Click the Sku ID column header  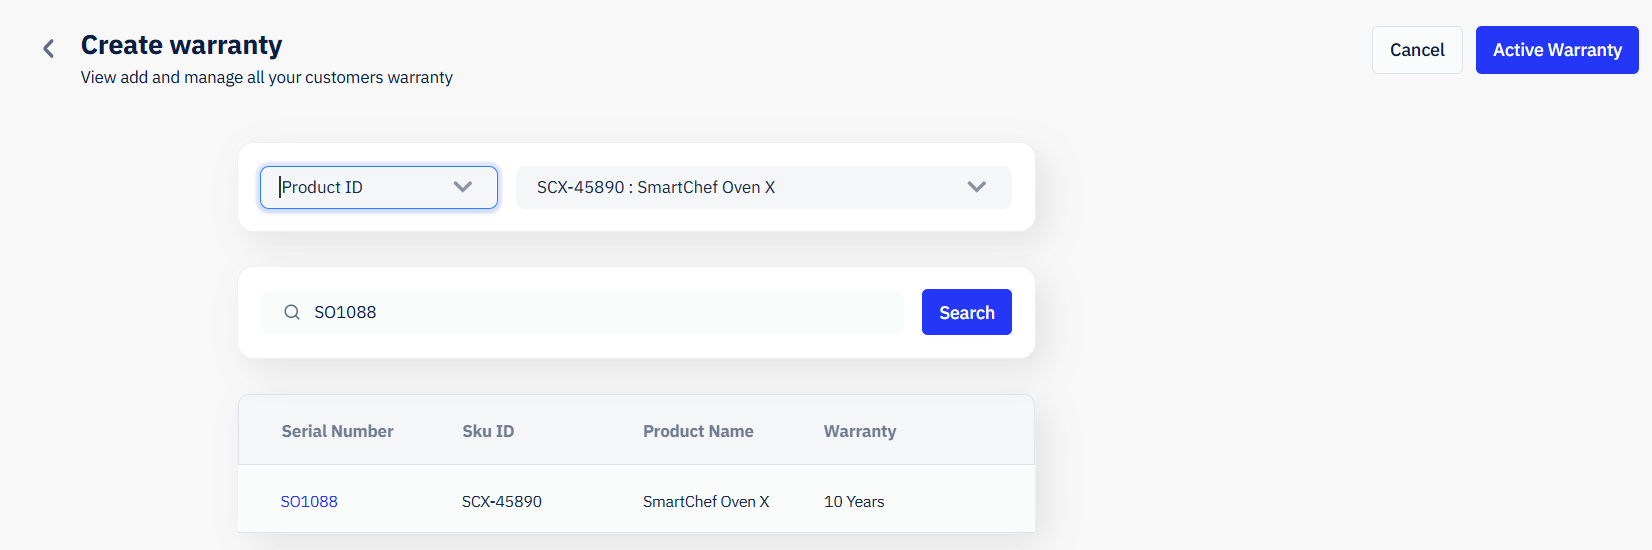[488, 431]
